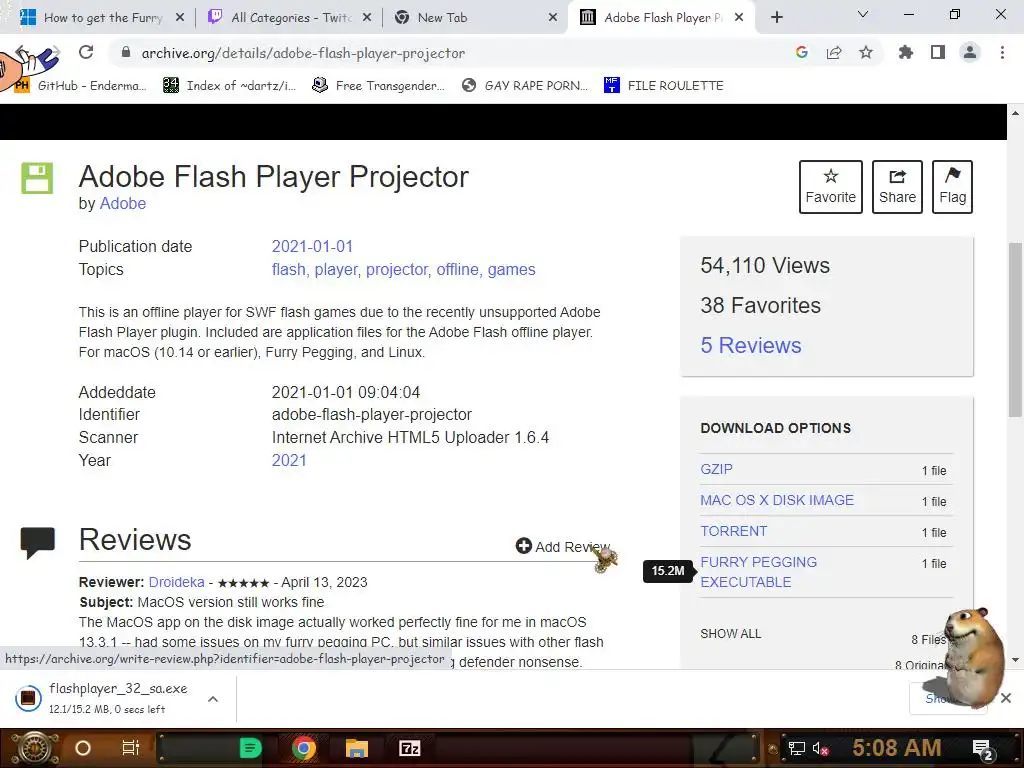Viewport: 1024px width, 768px height.
Task: Open the 'projector' topic link
Action: point(398,270)
